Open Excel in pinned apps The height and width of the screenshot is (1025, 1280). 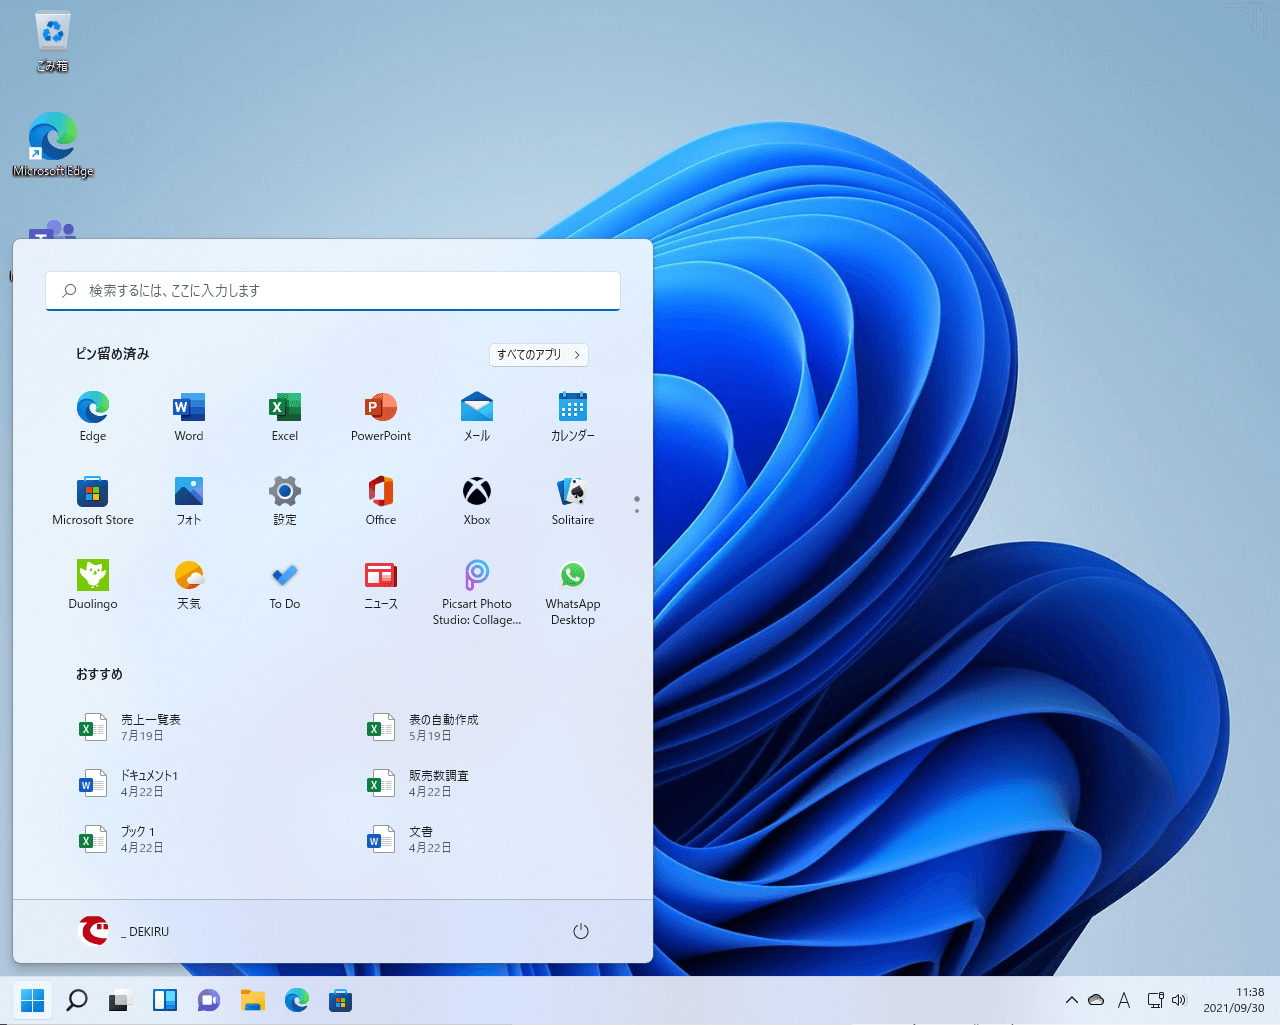point(285,416)
